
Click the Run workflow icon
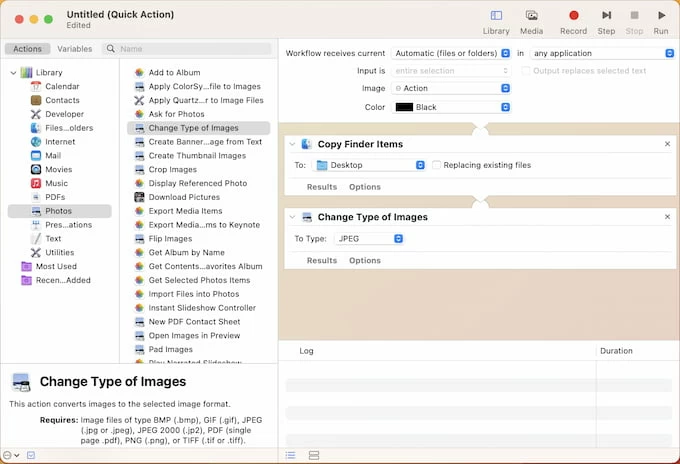pos(661,15)
